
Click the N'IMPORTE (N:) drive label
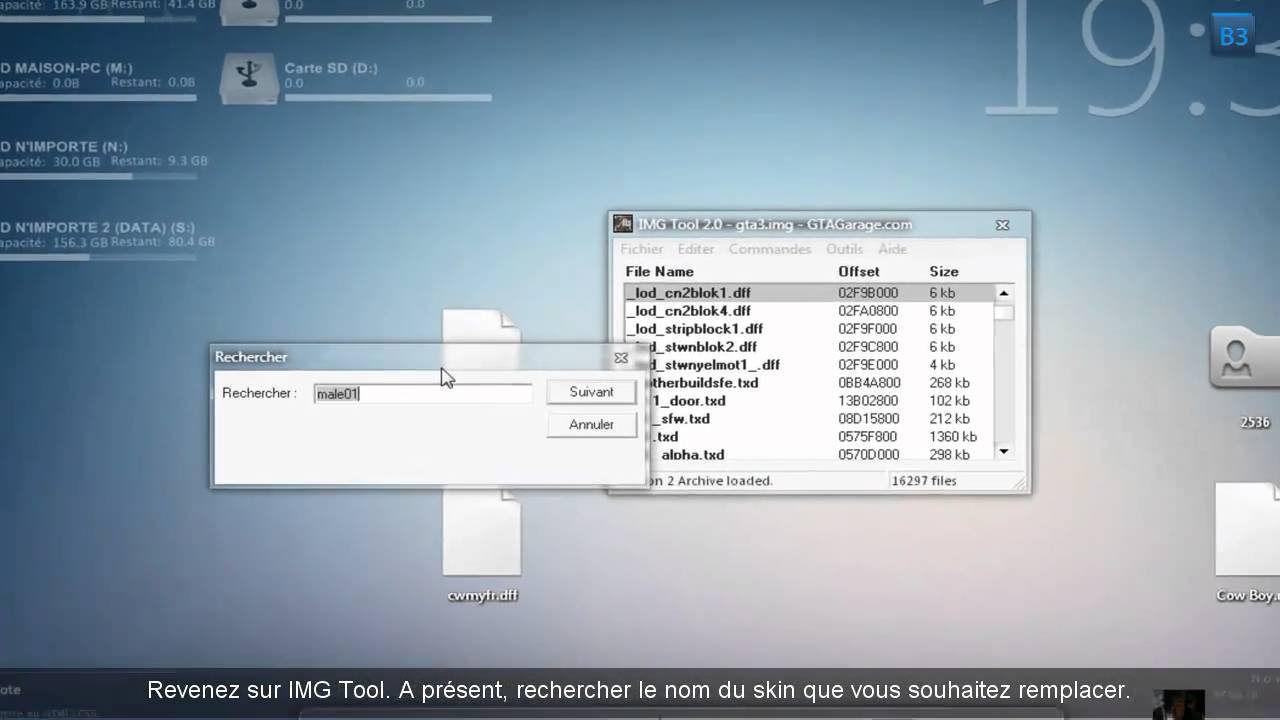62,147
